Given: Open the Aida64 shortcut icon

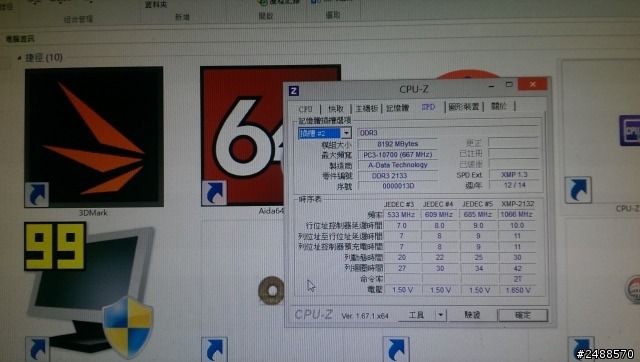Looking at the screenshot, I should pos(242,135).
